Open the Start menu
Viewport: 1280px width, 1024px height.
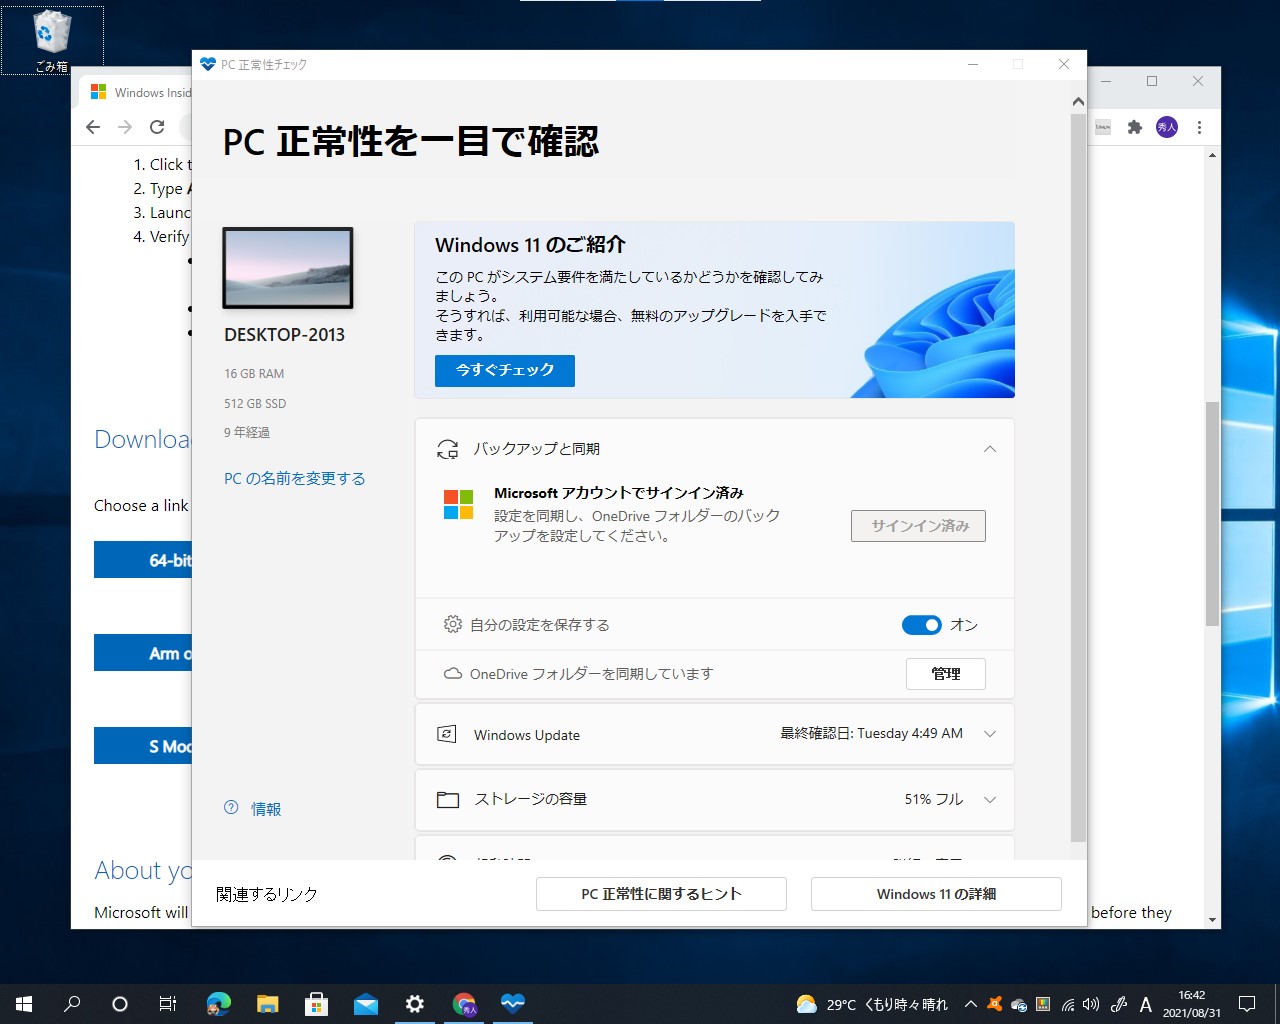coord(22,1003)
